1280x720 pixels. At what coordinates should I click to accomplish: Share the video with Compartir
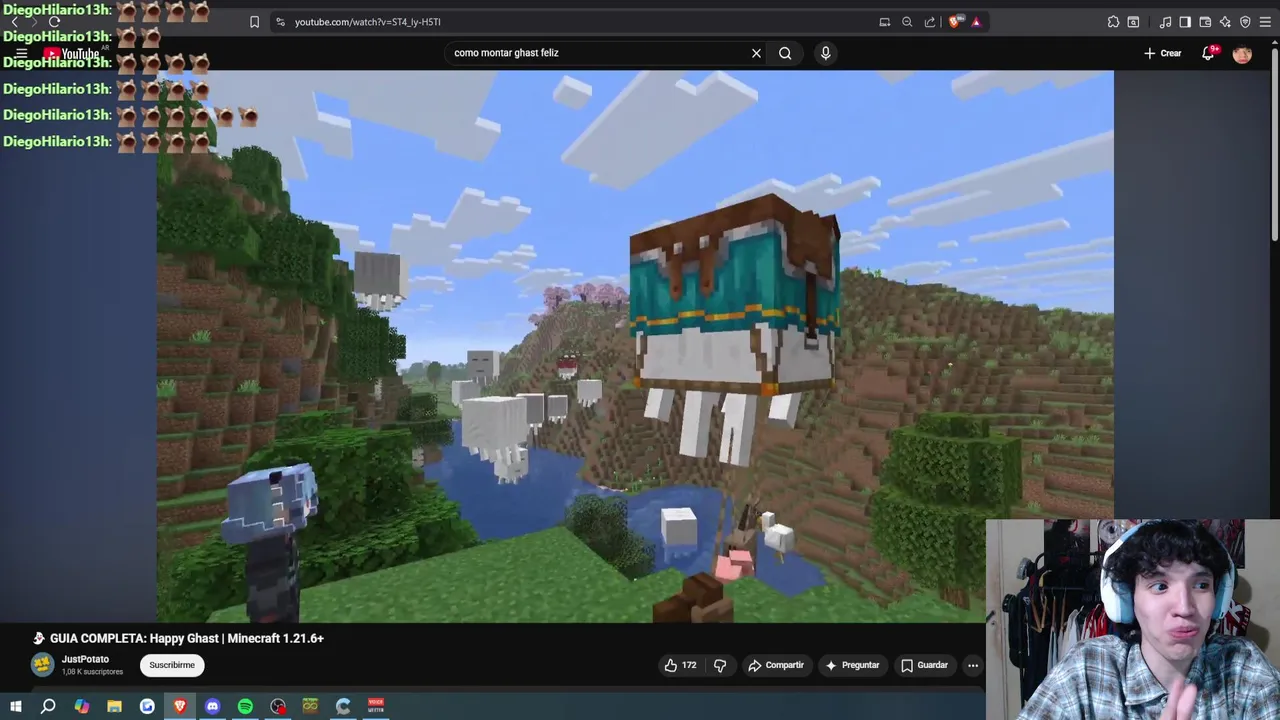776,665
